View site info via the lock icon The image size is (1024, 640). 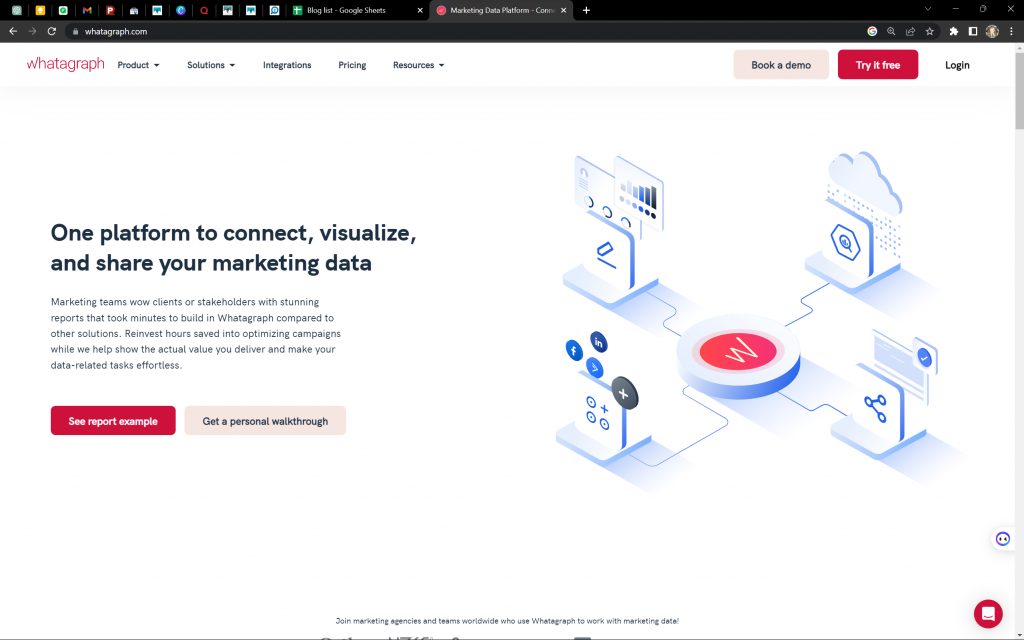click(x=76, y=31)
